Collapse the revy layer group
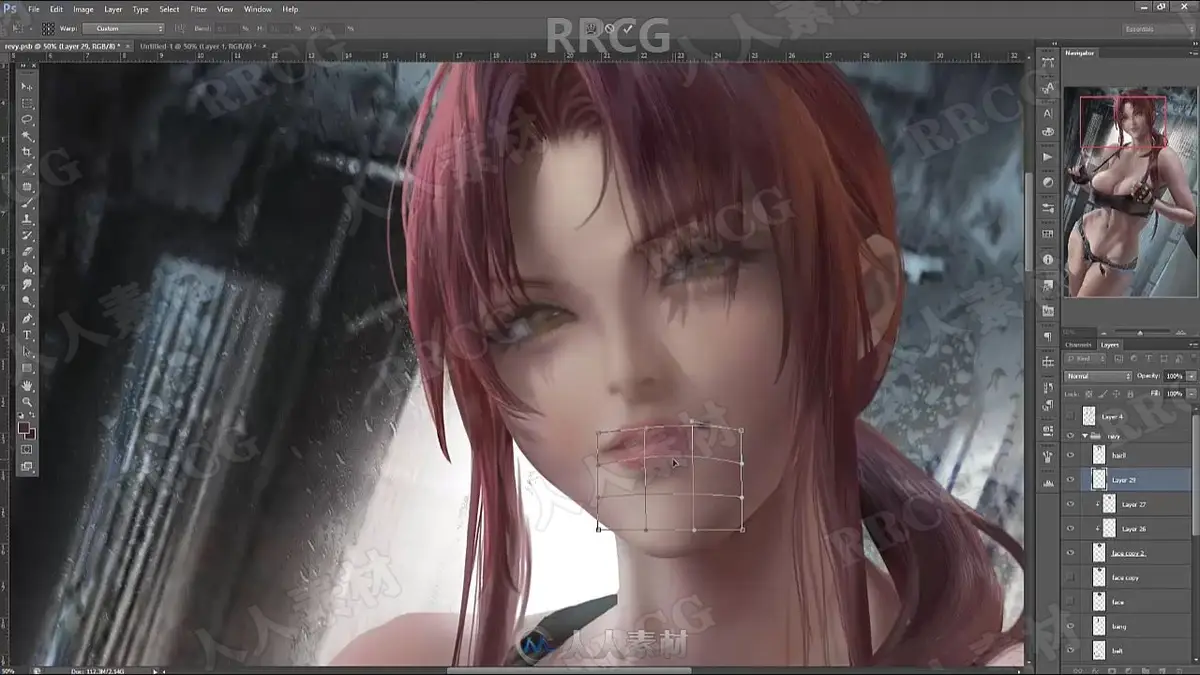Image resolution: width=1200 pixels, height=675 pixels. pyautogui.click(x=1085, y=436)
